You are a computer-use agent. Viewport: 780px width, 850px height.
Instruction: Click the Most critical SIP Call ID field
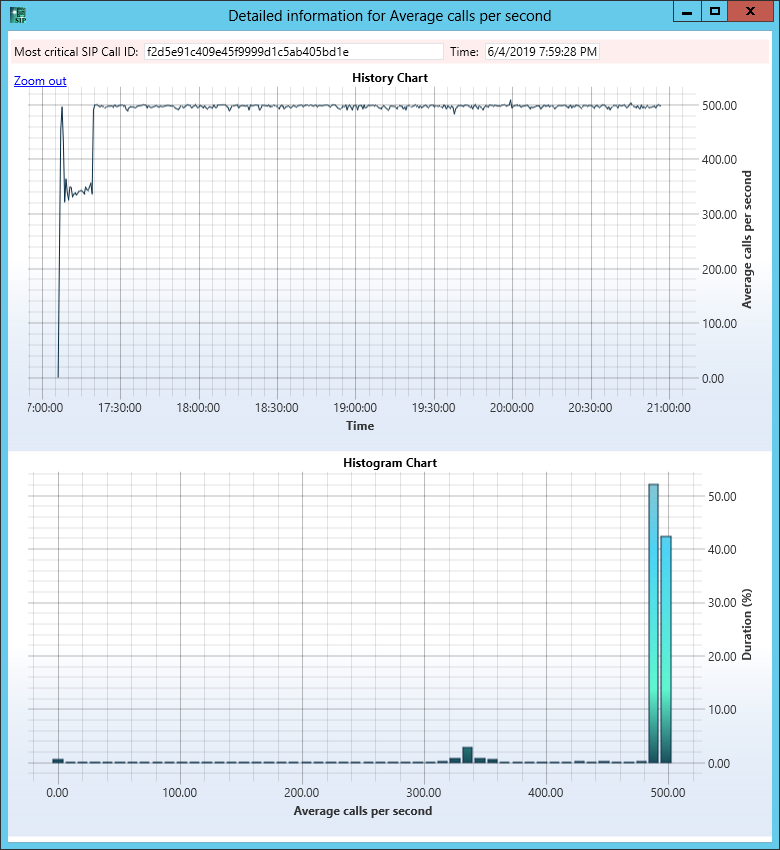293,52
